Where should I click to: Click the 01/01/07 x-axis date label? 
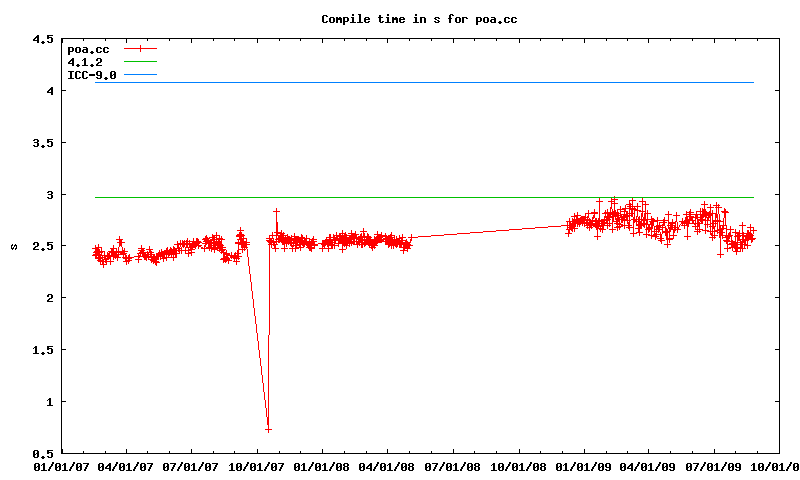61,466
